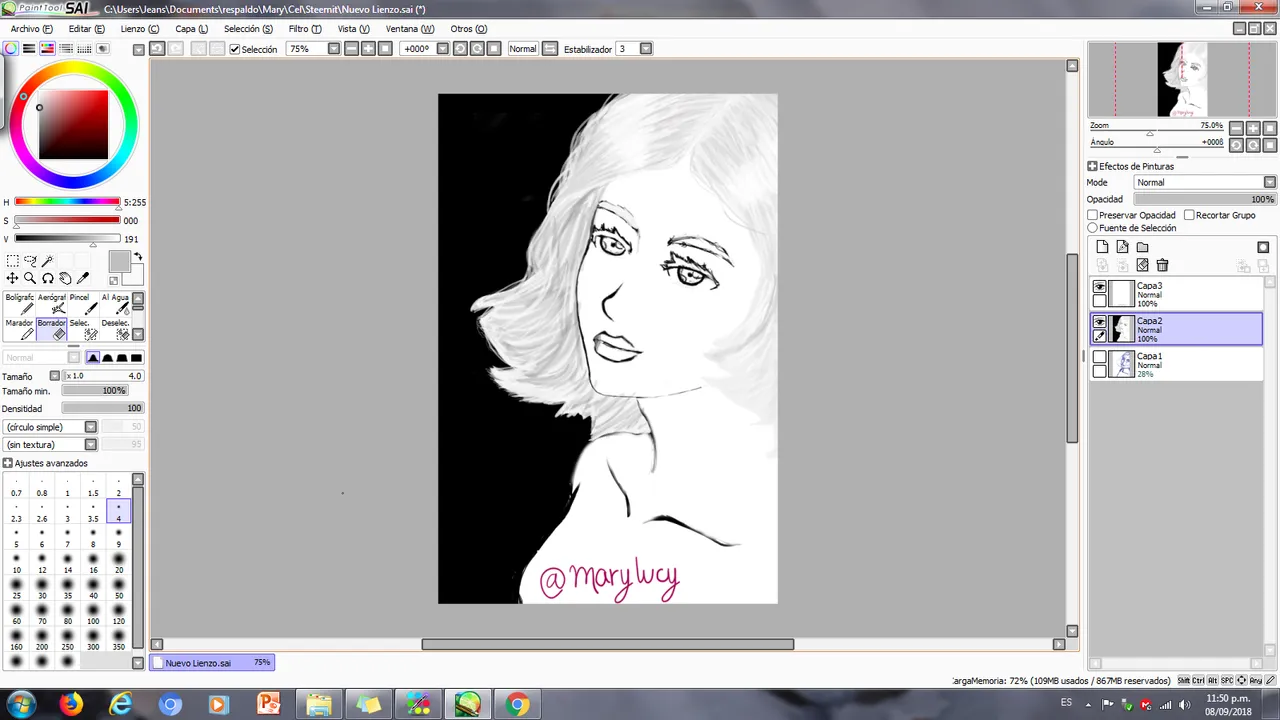The height and width of the screenshot is (720, 1280).
Task: Toggle the Selección checkbox
Action: pyautogui.click(x=235, y=49)
